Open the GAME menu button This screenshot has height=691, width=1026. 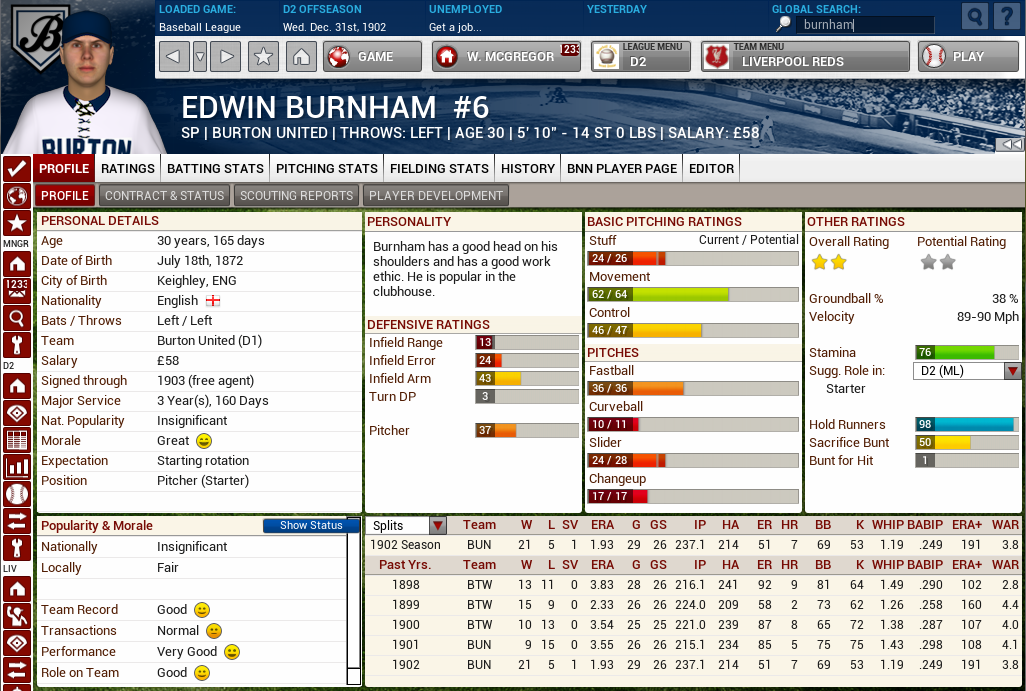[x=371, y=57]
